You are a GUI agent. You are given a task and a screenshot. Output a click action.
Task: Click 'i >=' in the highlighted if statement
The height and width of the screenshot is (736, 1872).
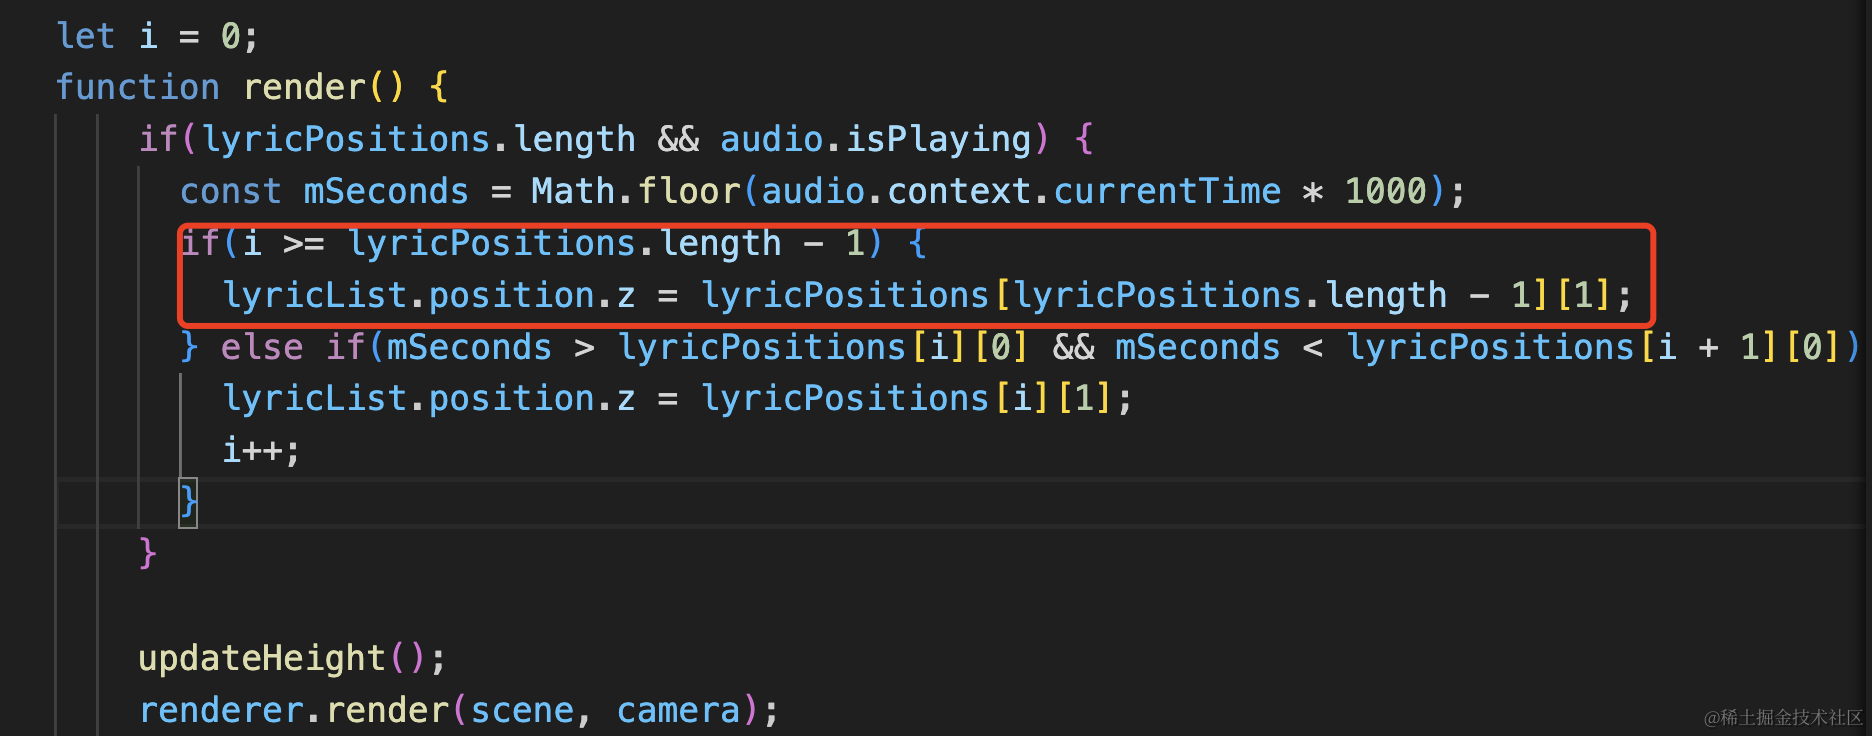coord(284,243)
